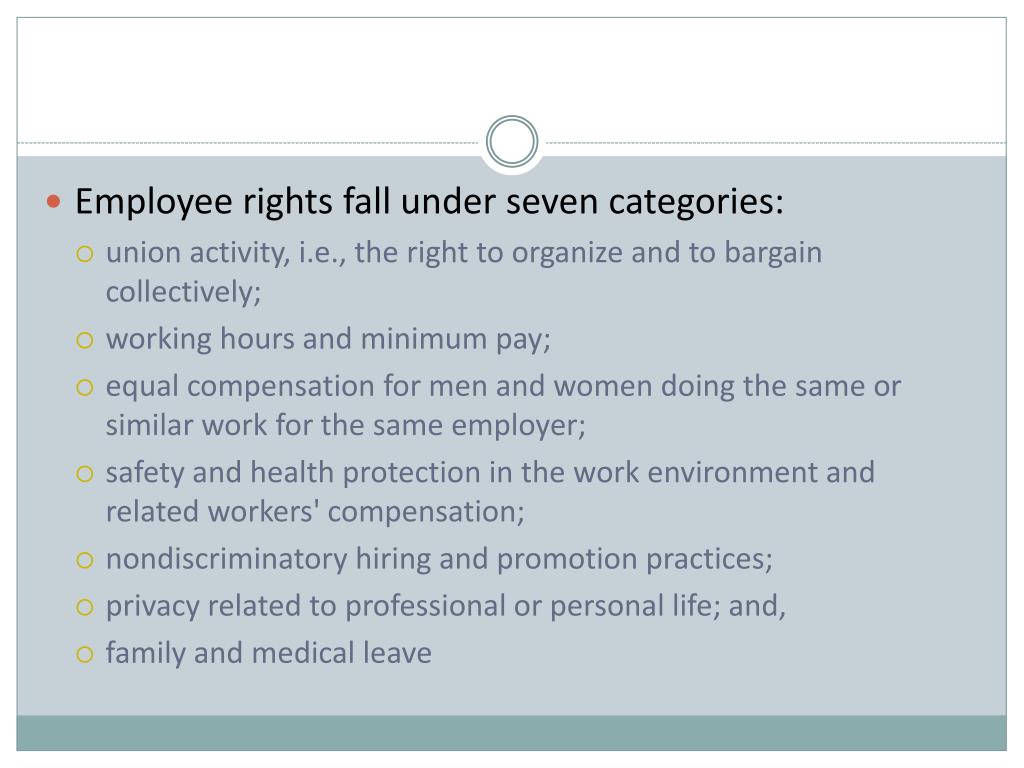This screenshot has width=1024, height=768.
Task: Click the word collectively
Action: (x=184, y=292)
